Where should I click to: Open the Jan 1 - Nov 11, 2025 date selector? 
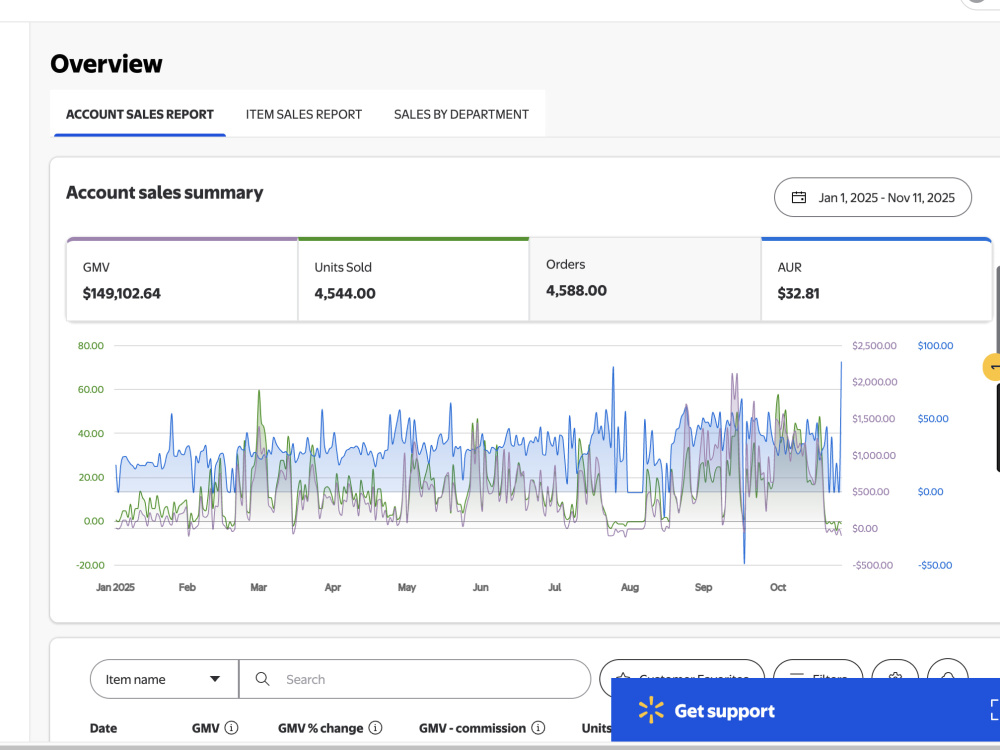[x=872, y=197]
